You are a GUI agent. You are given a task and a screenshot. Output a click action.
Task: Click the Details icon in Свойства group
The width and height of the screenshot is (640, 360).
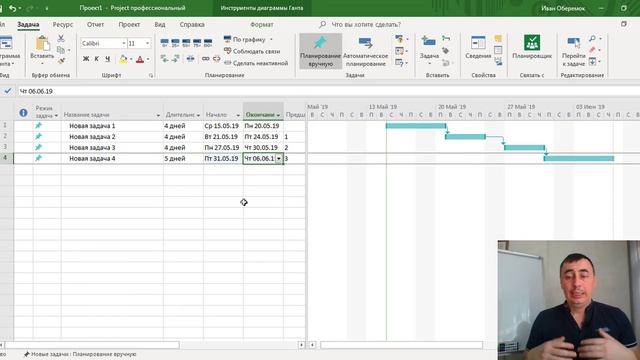click(498, 50)
